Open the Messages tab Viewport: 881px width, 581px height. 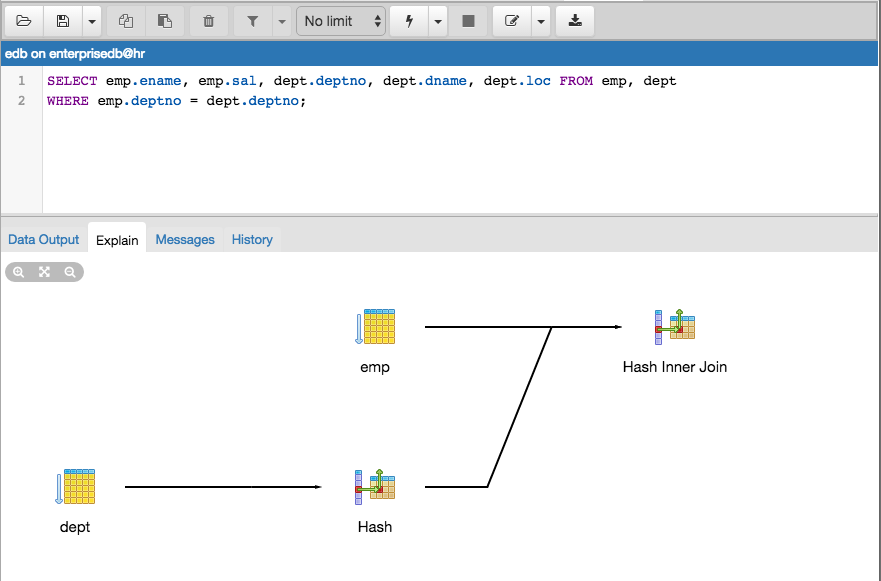185,239
